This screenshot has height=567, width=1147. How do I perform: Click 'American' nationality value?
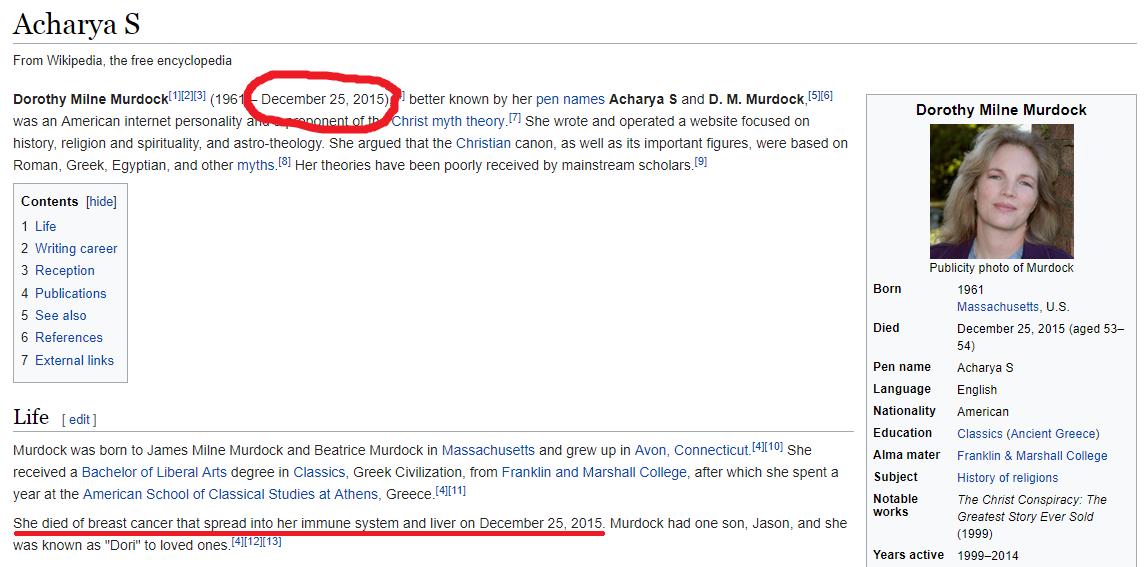983,412
